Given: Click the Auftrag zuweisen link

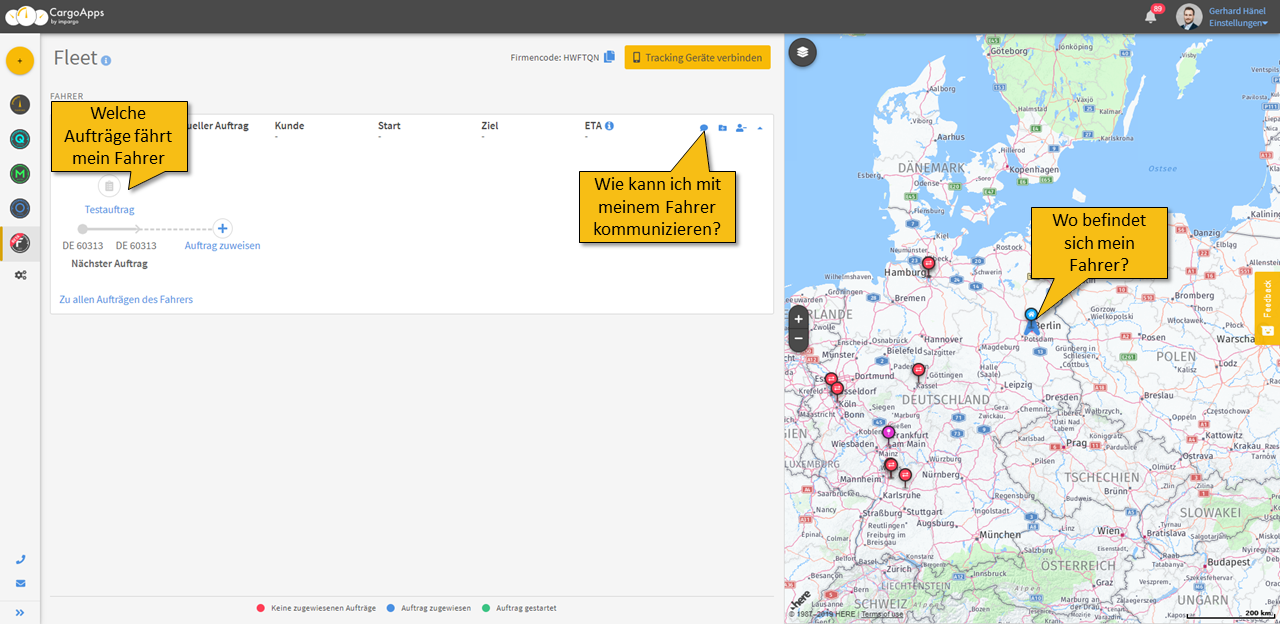Looking at the screenshot, I should [222, 245].
